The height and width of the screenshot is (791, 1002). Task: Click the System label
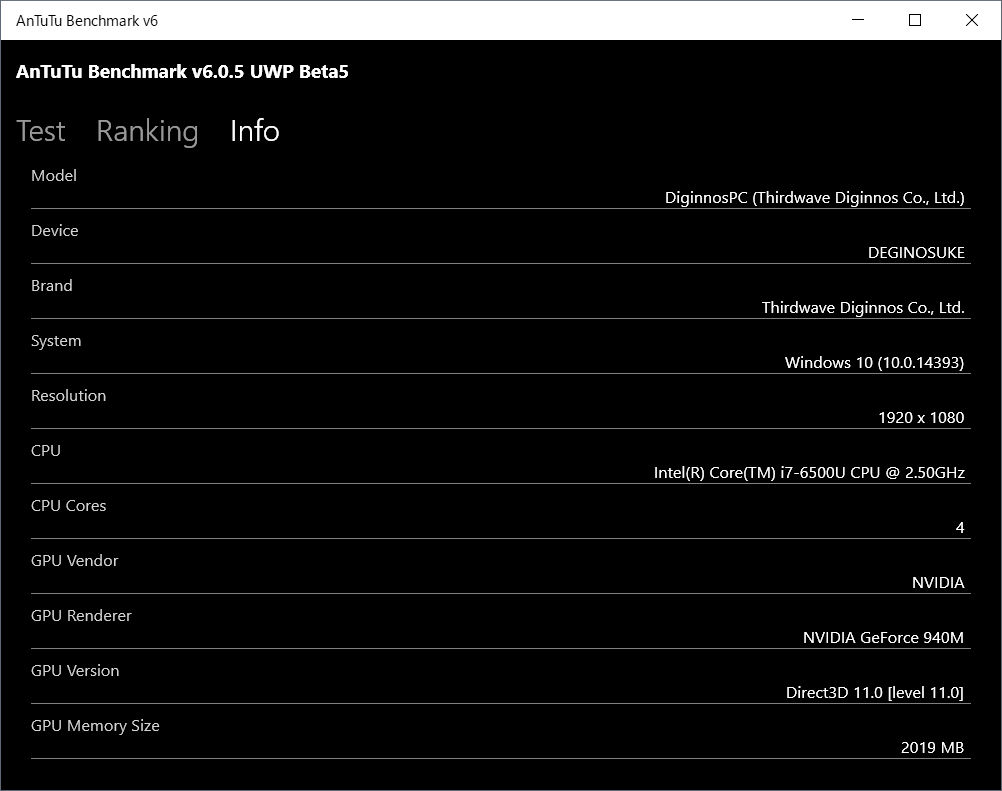[x=56, y=341]
